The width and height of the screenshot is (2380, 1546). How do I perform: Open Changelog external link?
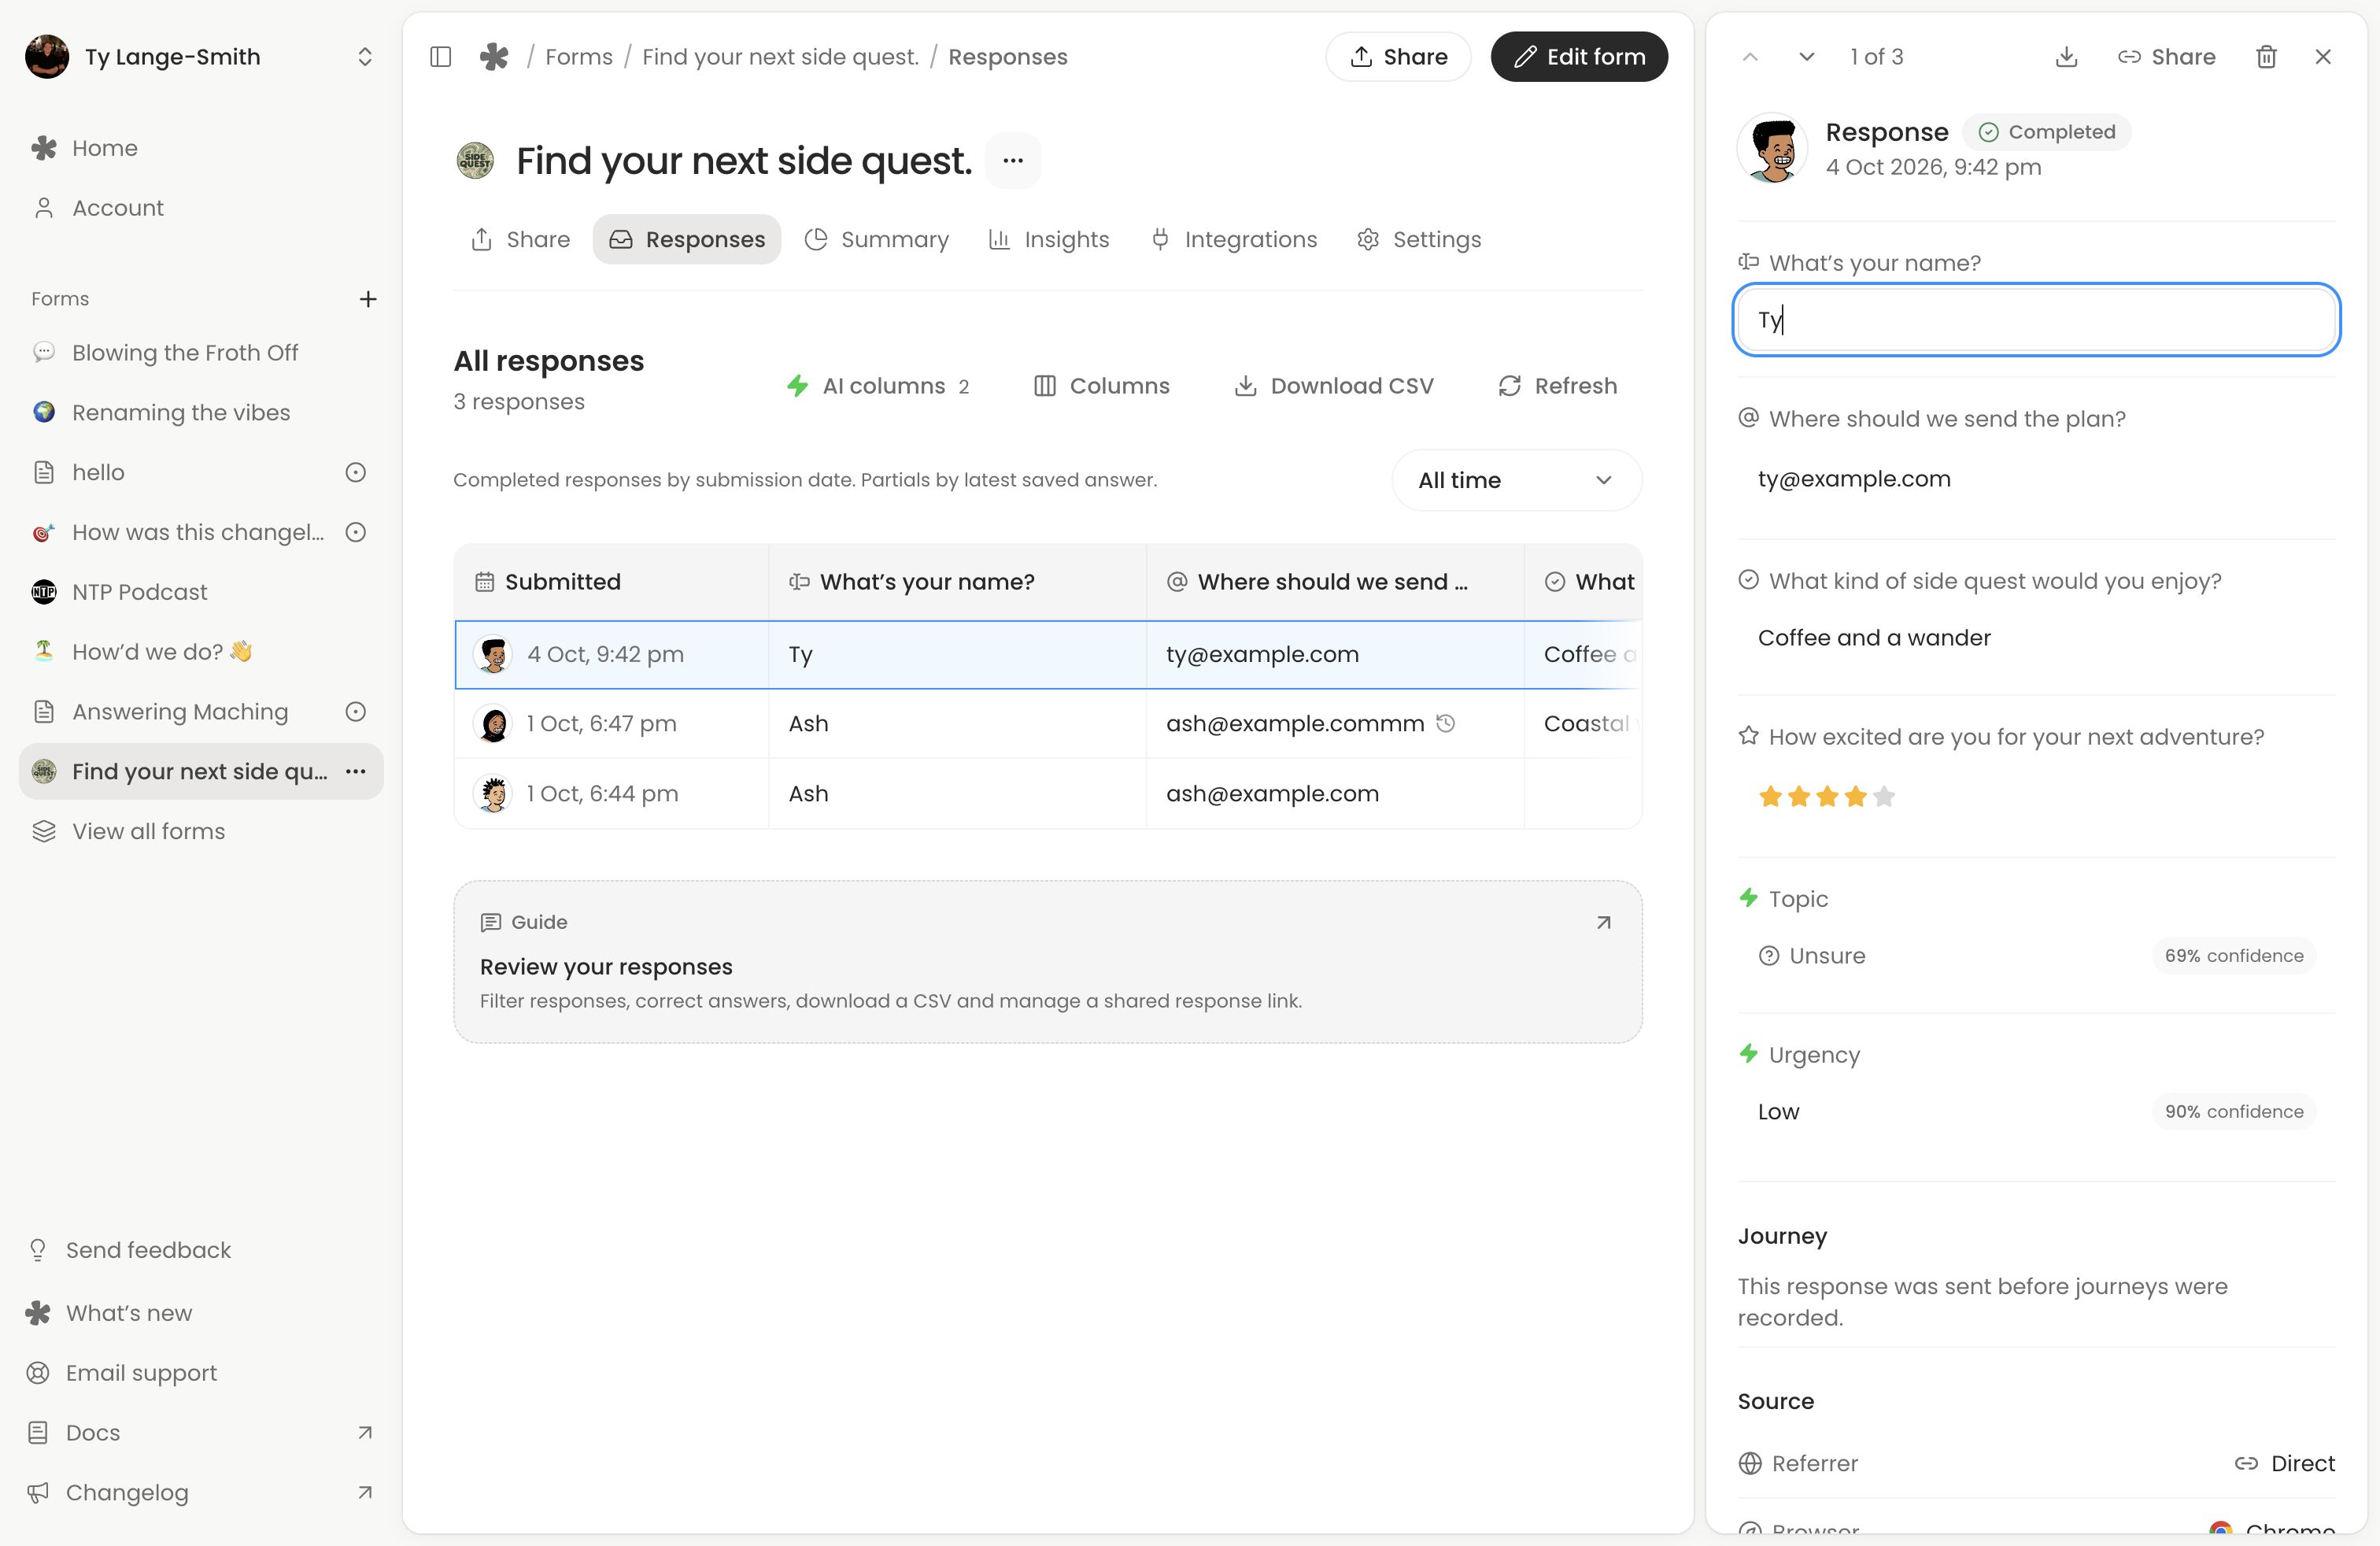pos(200,1492)
